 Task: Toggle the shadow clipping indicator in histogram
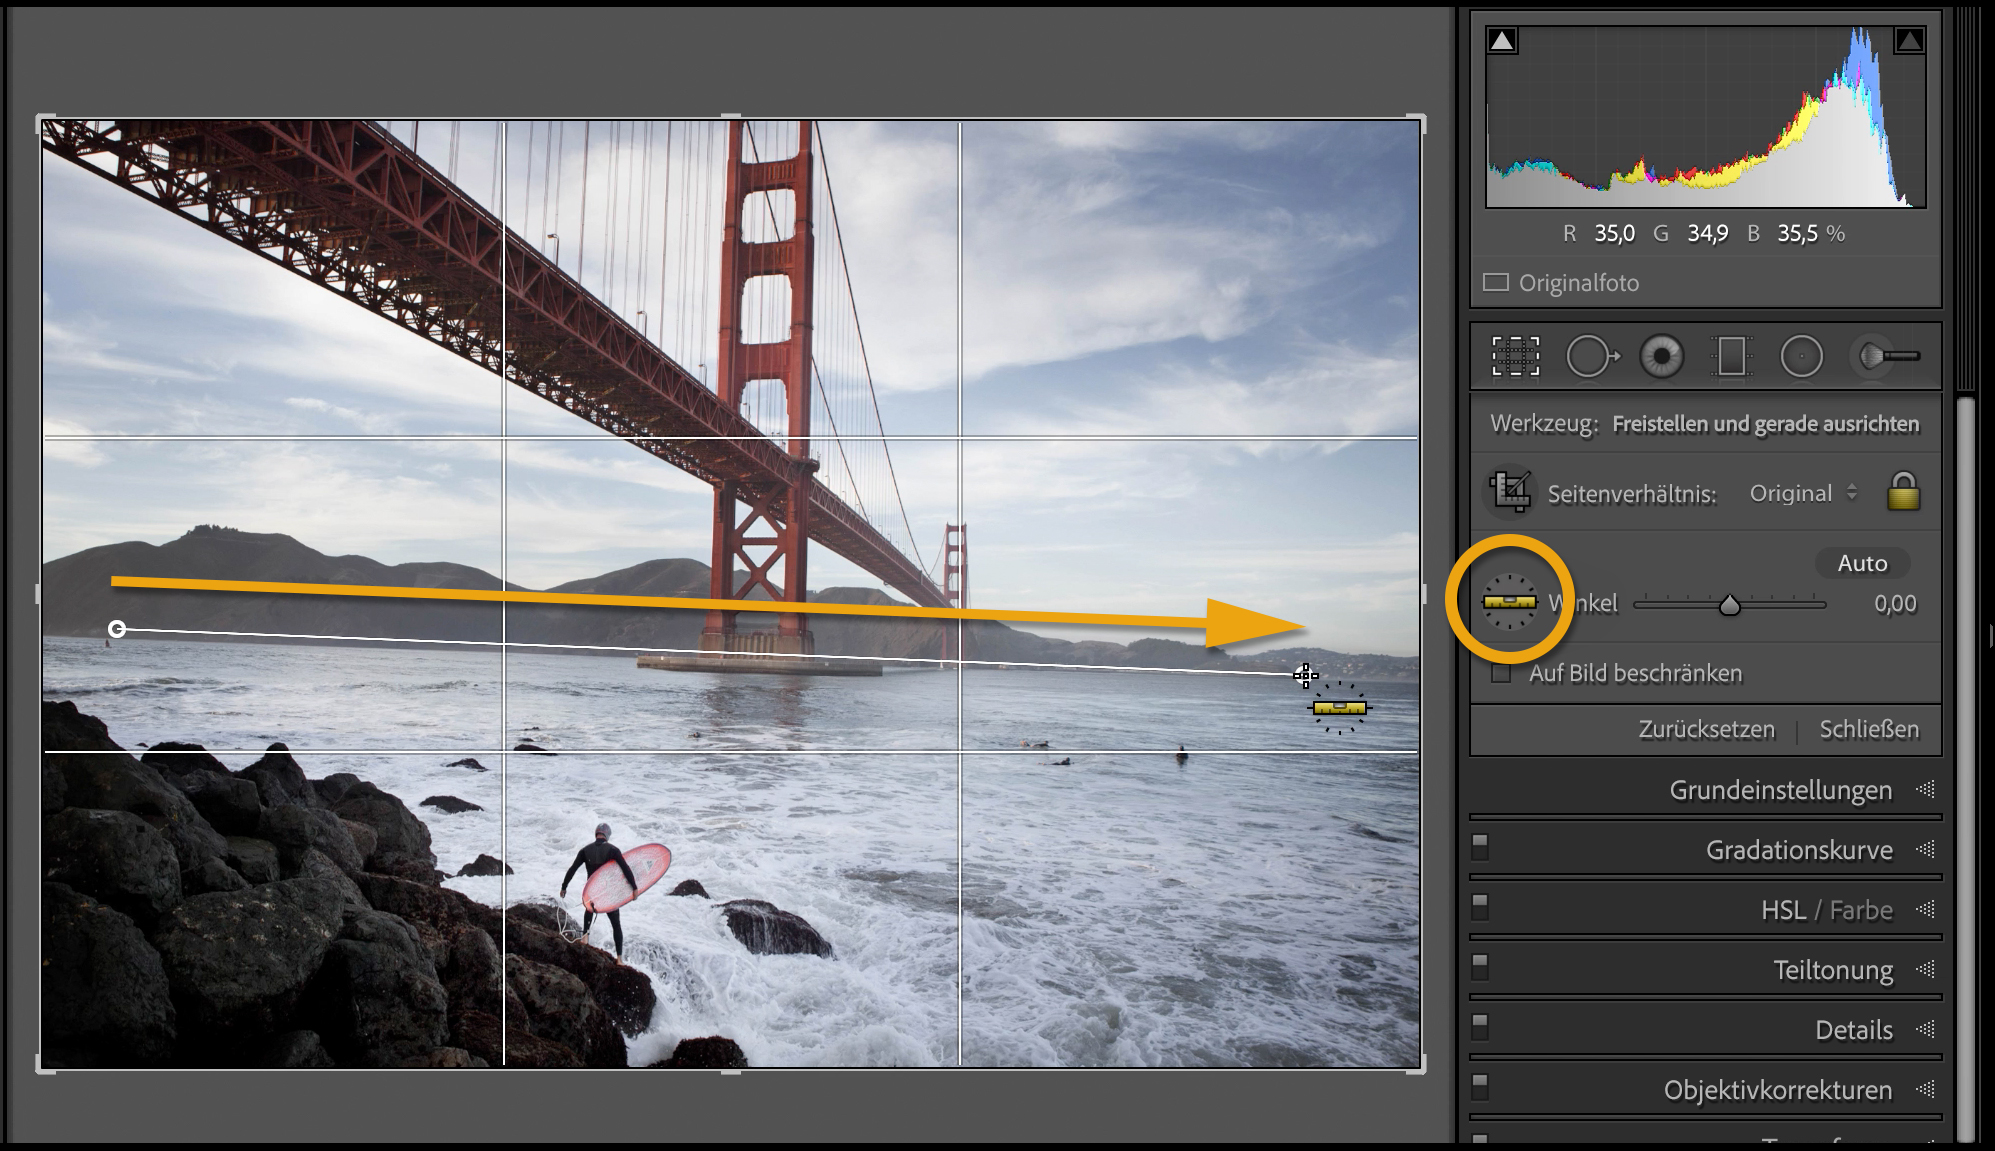pyautogui.click(x=1502, y=41)
